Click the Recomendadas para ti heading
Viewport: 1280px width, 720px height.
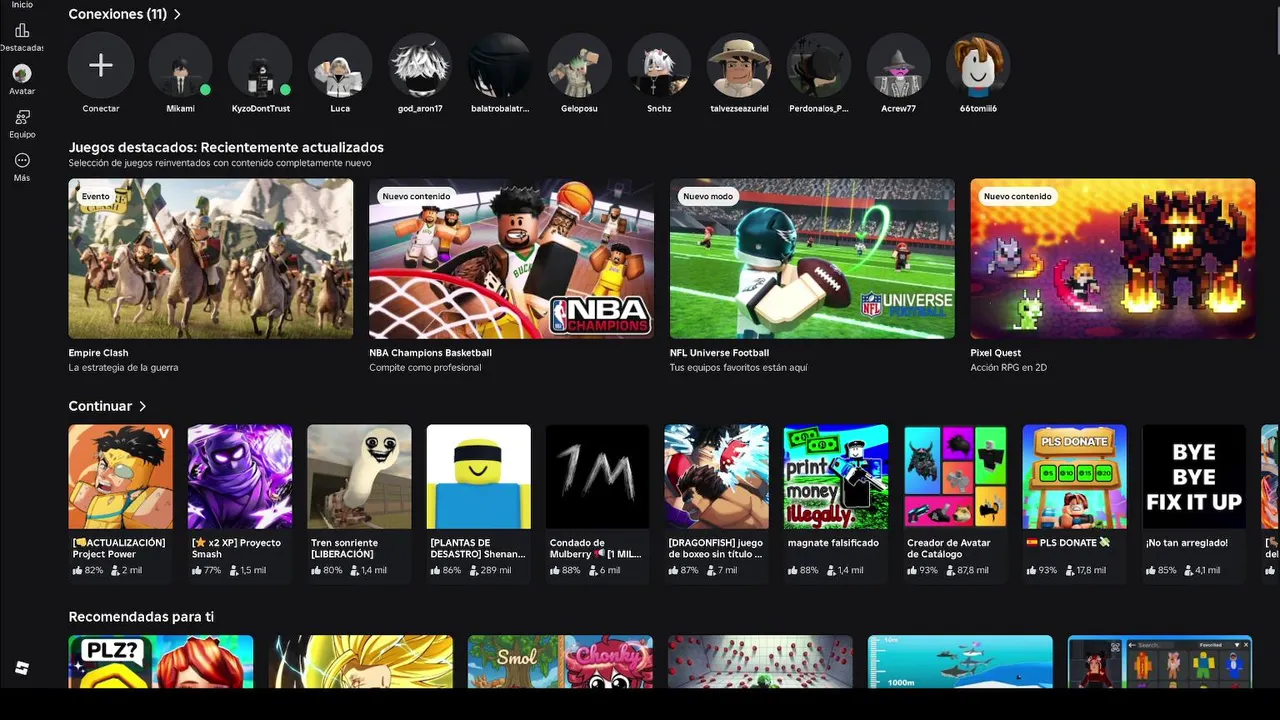point(141,617)
